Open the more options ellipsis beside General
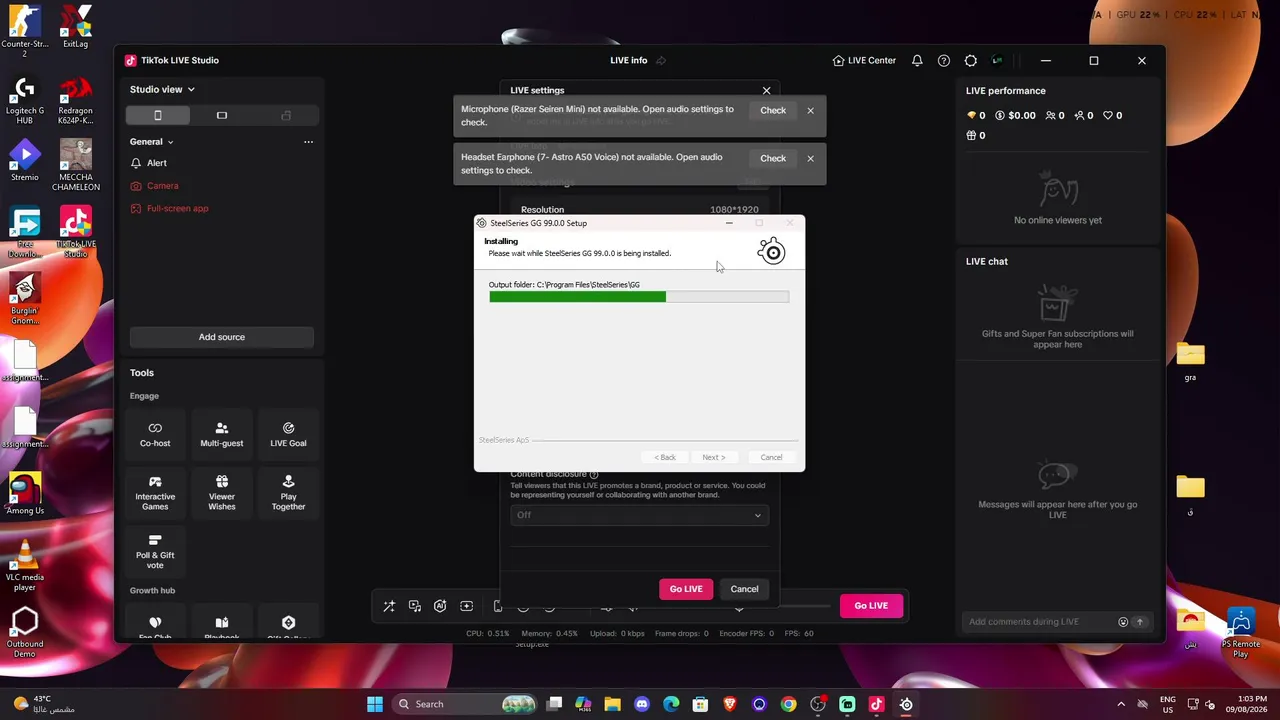 pos(308,142)
